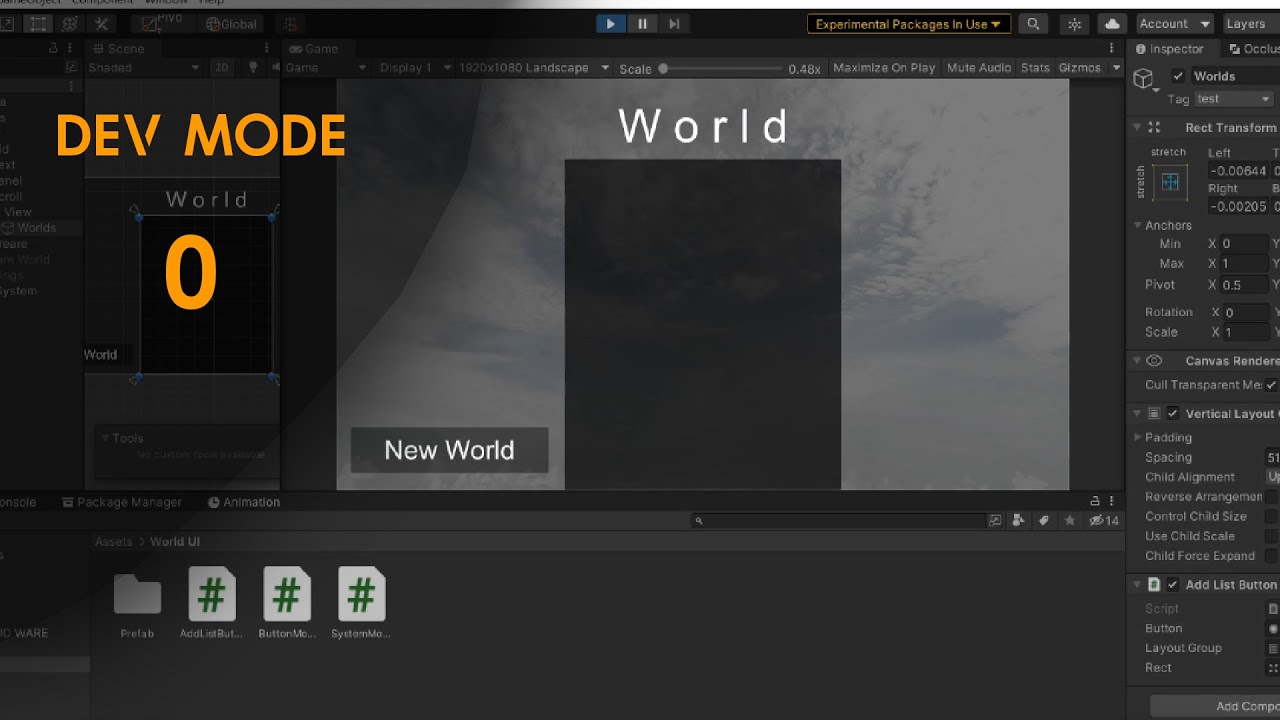The image size is (1280, 720).
Task: Select the AddListBut... script asset
Action: [x=212, y=605]
